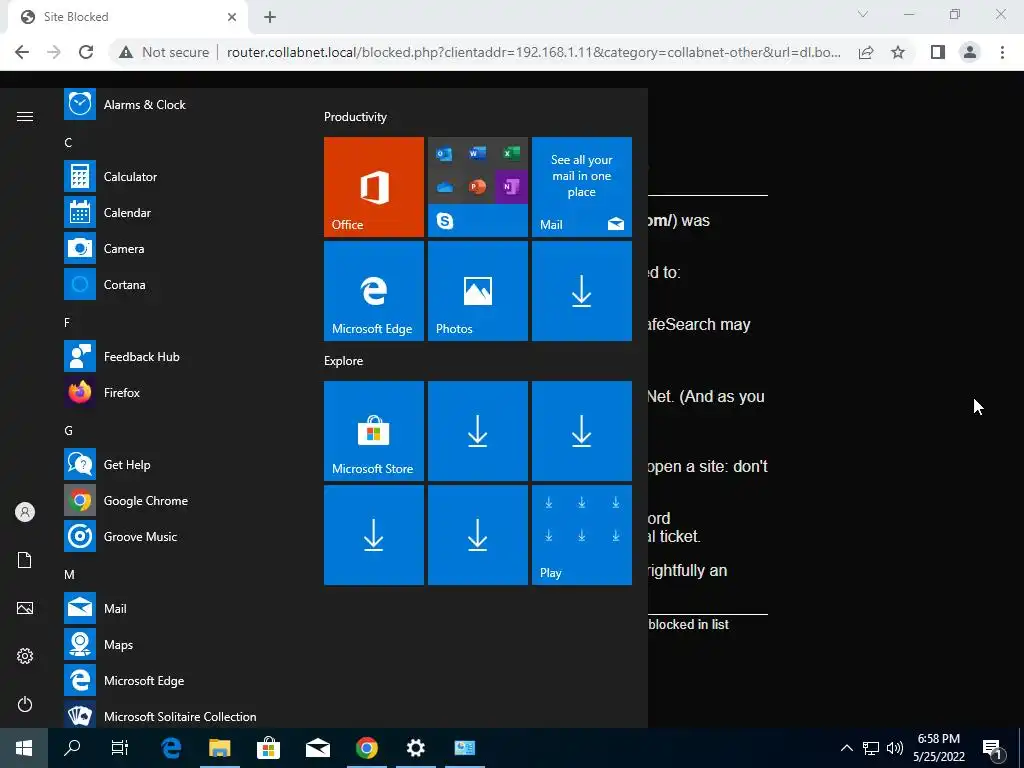This screenshot has width=1024, height=768.
Task: Open Calendar from the Start menu
Action: (x=176, y=213)
